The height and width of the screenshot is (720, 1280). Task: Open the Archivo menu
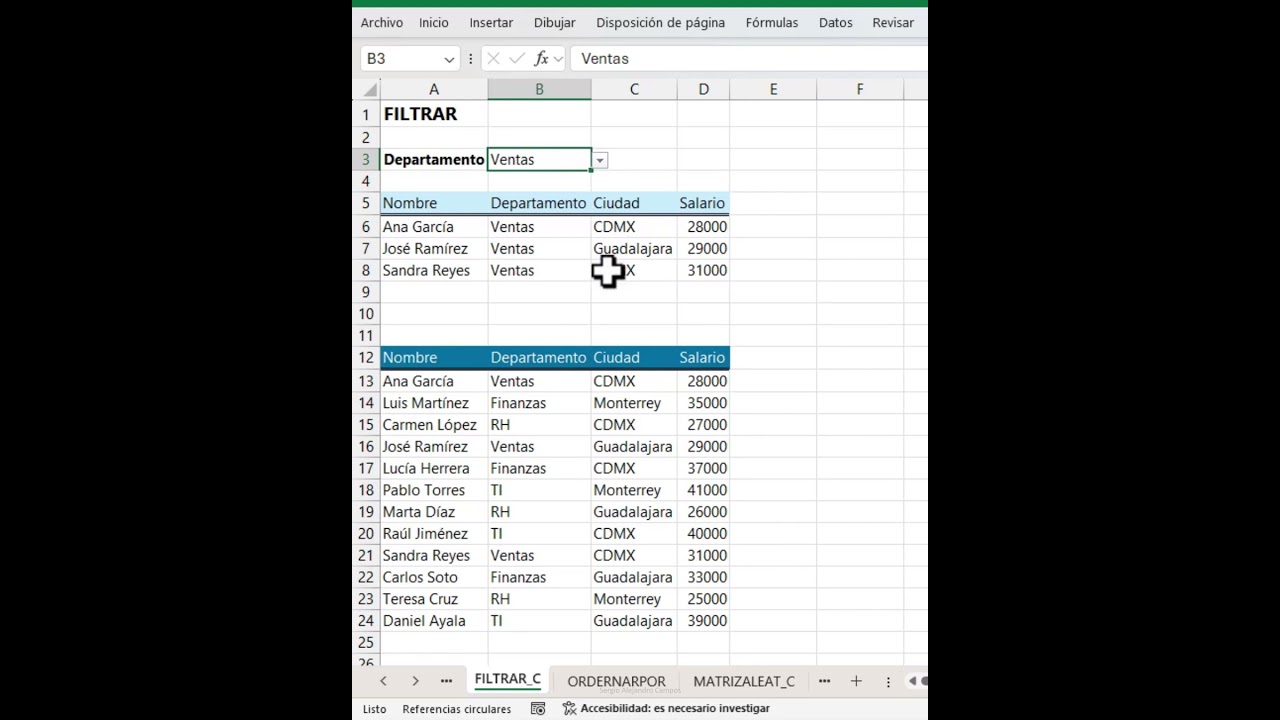(382, 22)
